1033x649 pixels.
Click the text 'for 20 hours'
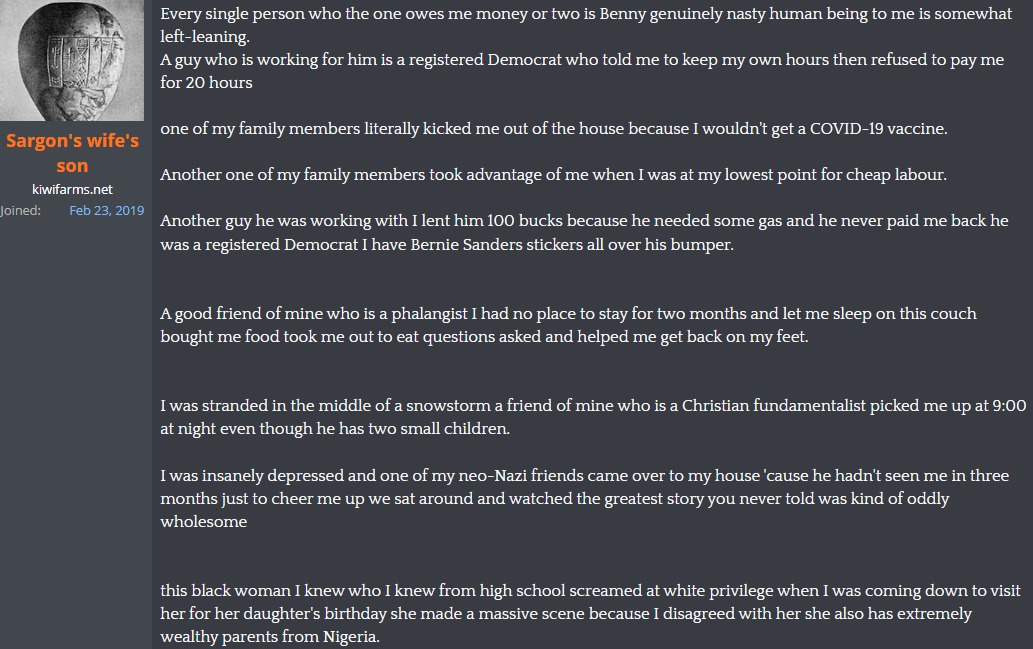[x=206, y=82]
